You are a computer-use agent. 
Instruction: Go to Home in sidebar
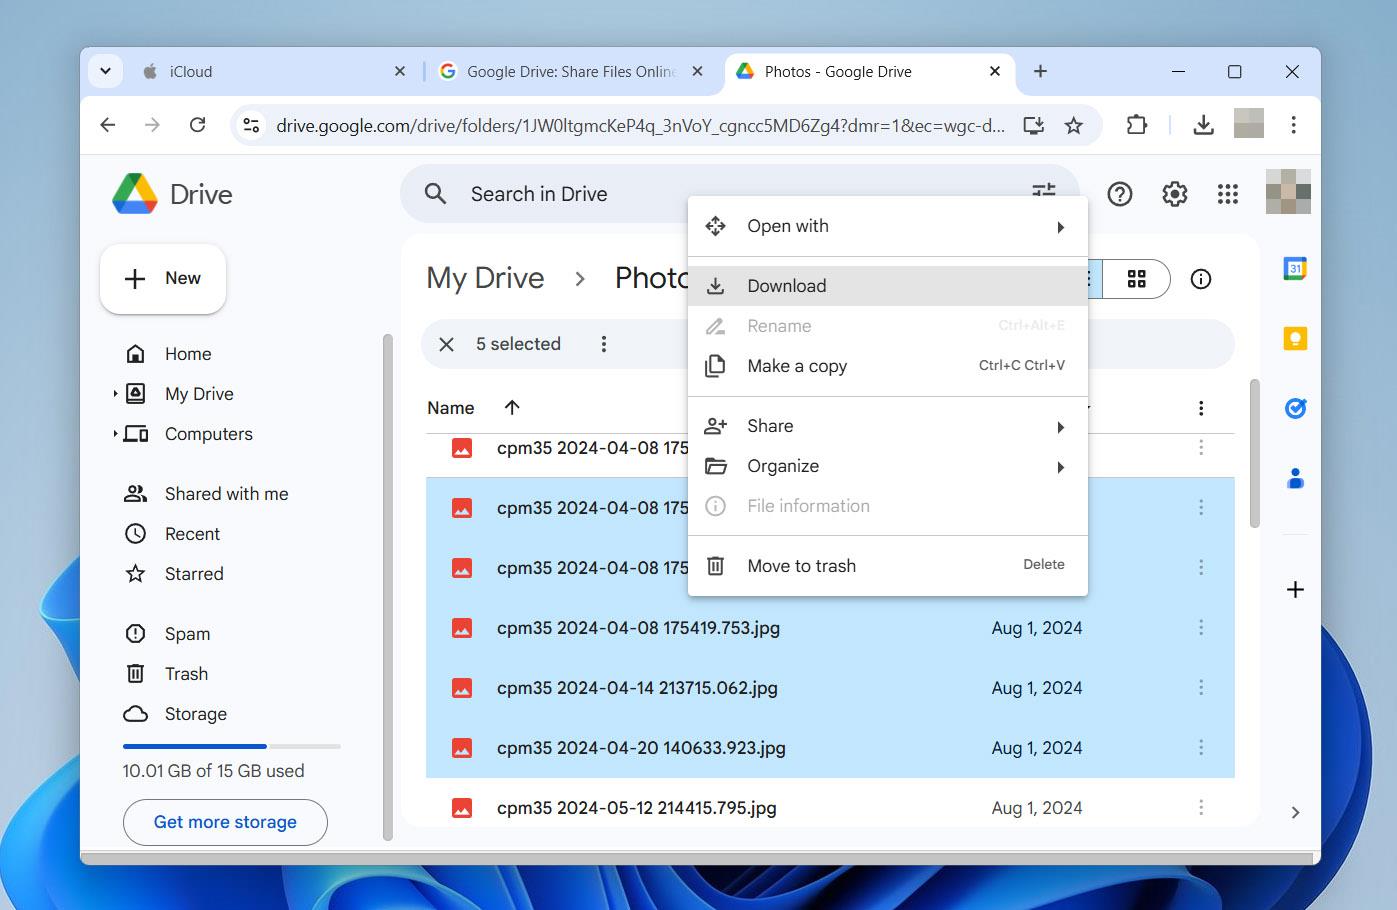click(x=188, y=354)
